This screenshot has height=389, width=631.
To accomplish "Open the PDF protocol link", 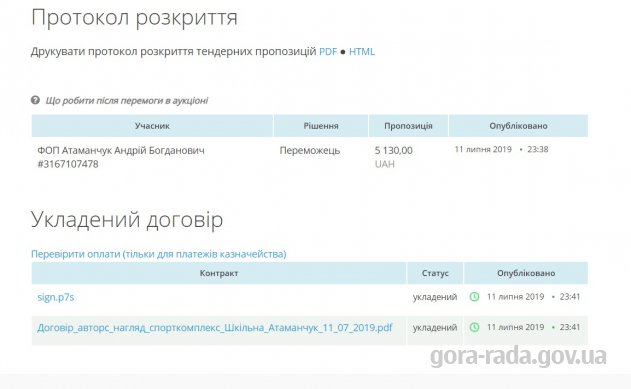I will [328, 51].
